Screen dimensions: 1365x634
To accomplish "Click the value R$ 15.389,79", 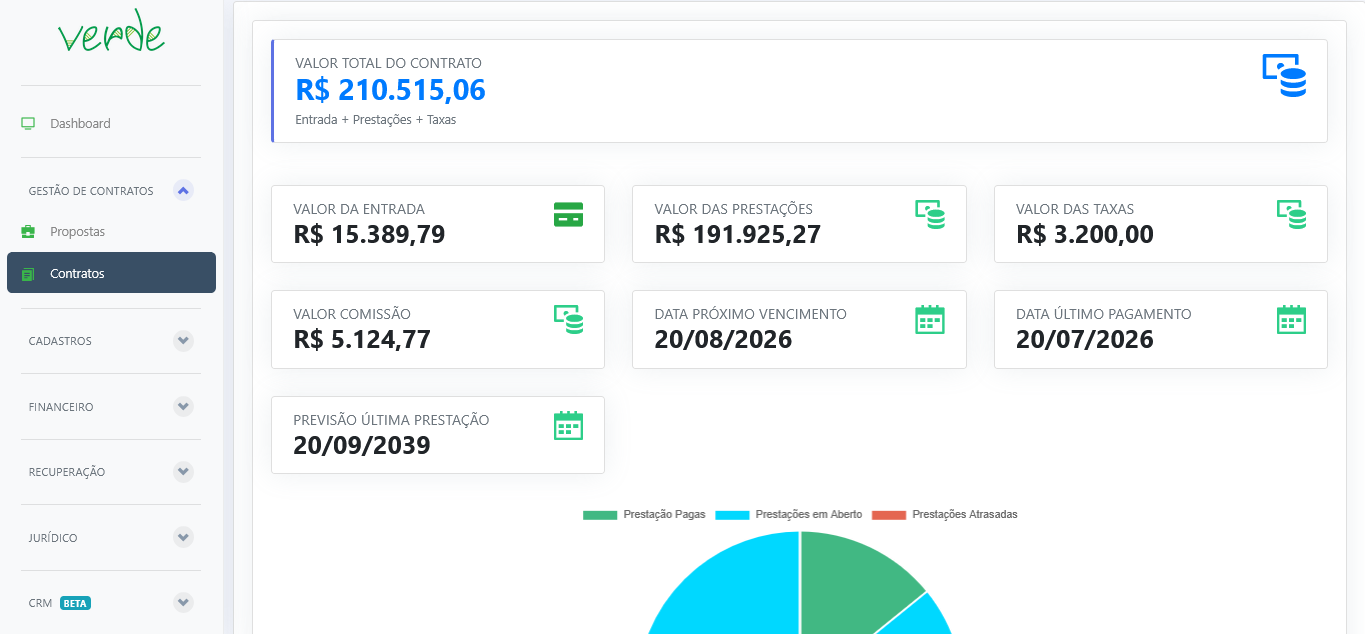I will (369, 235).
